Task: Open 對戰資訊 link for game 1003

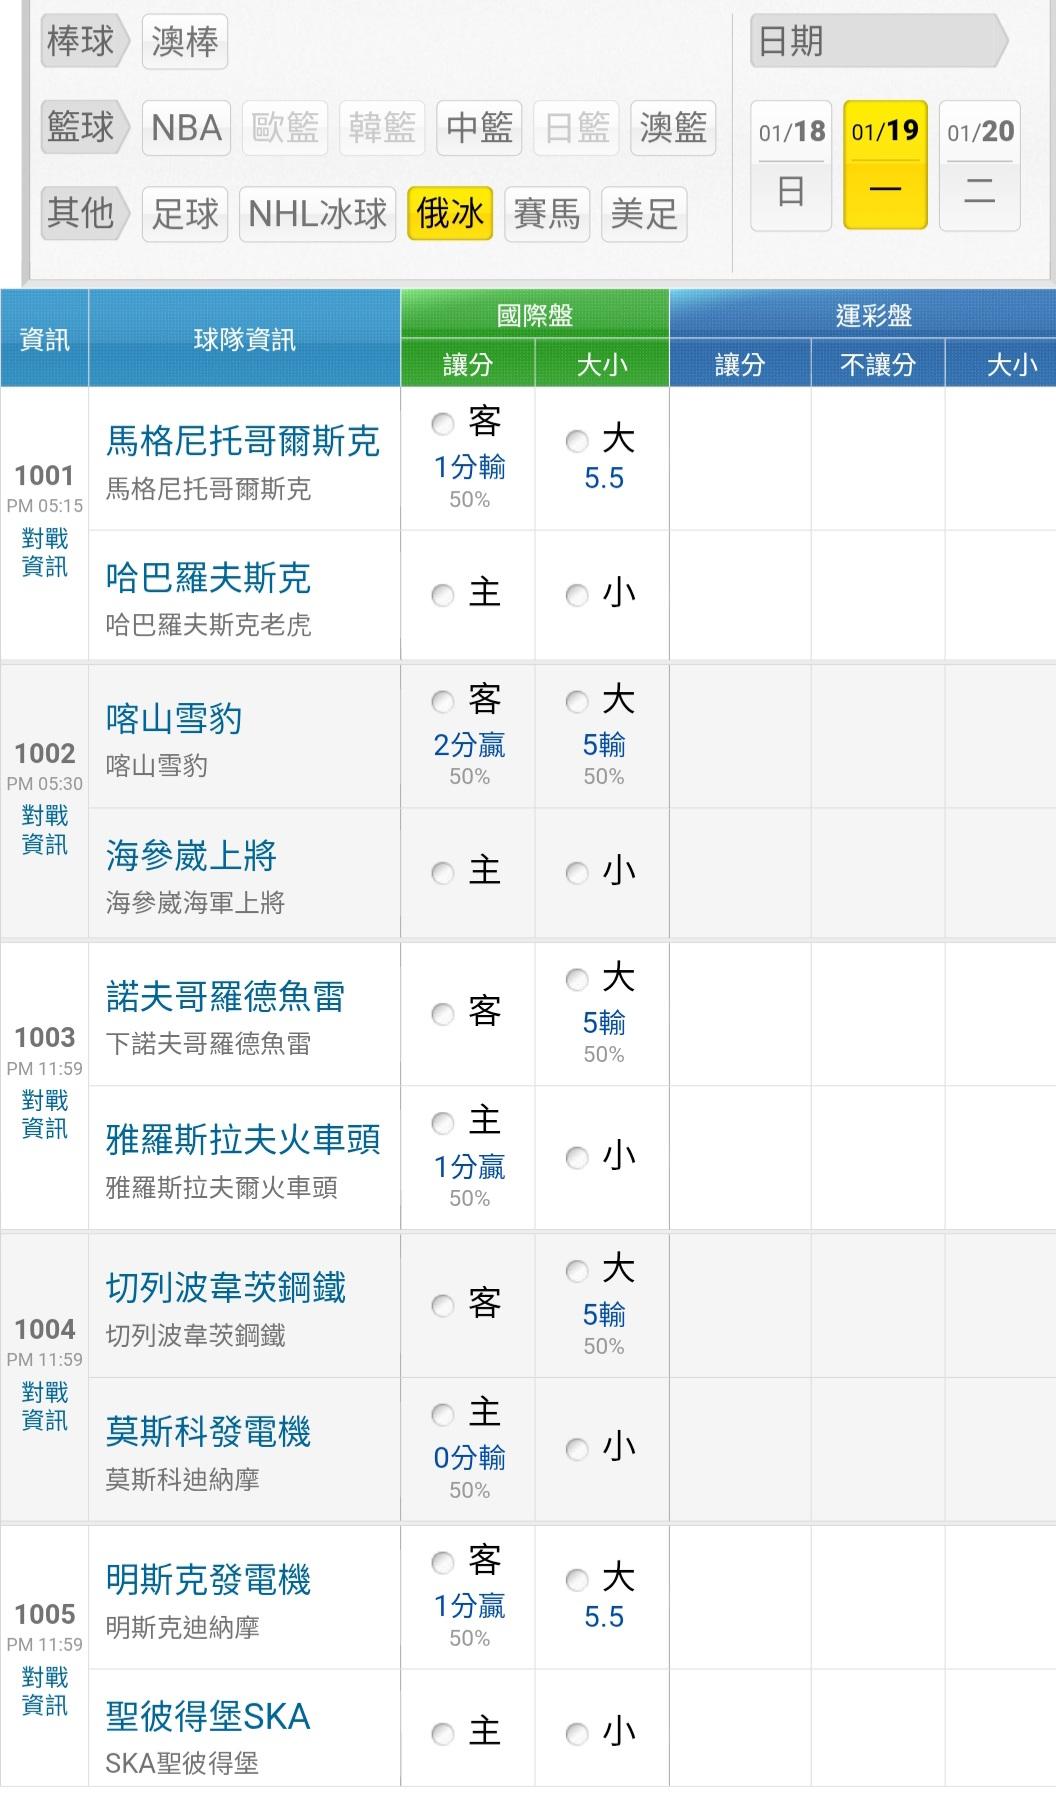Action: coord(45,1115)
